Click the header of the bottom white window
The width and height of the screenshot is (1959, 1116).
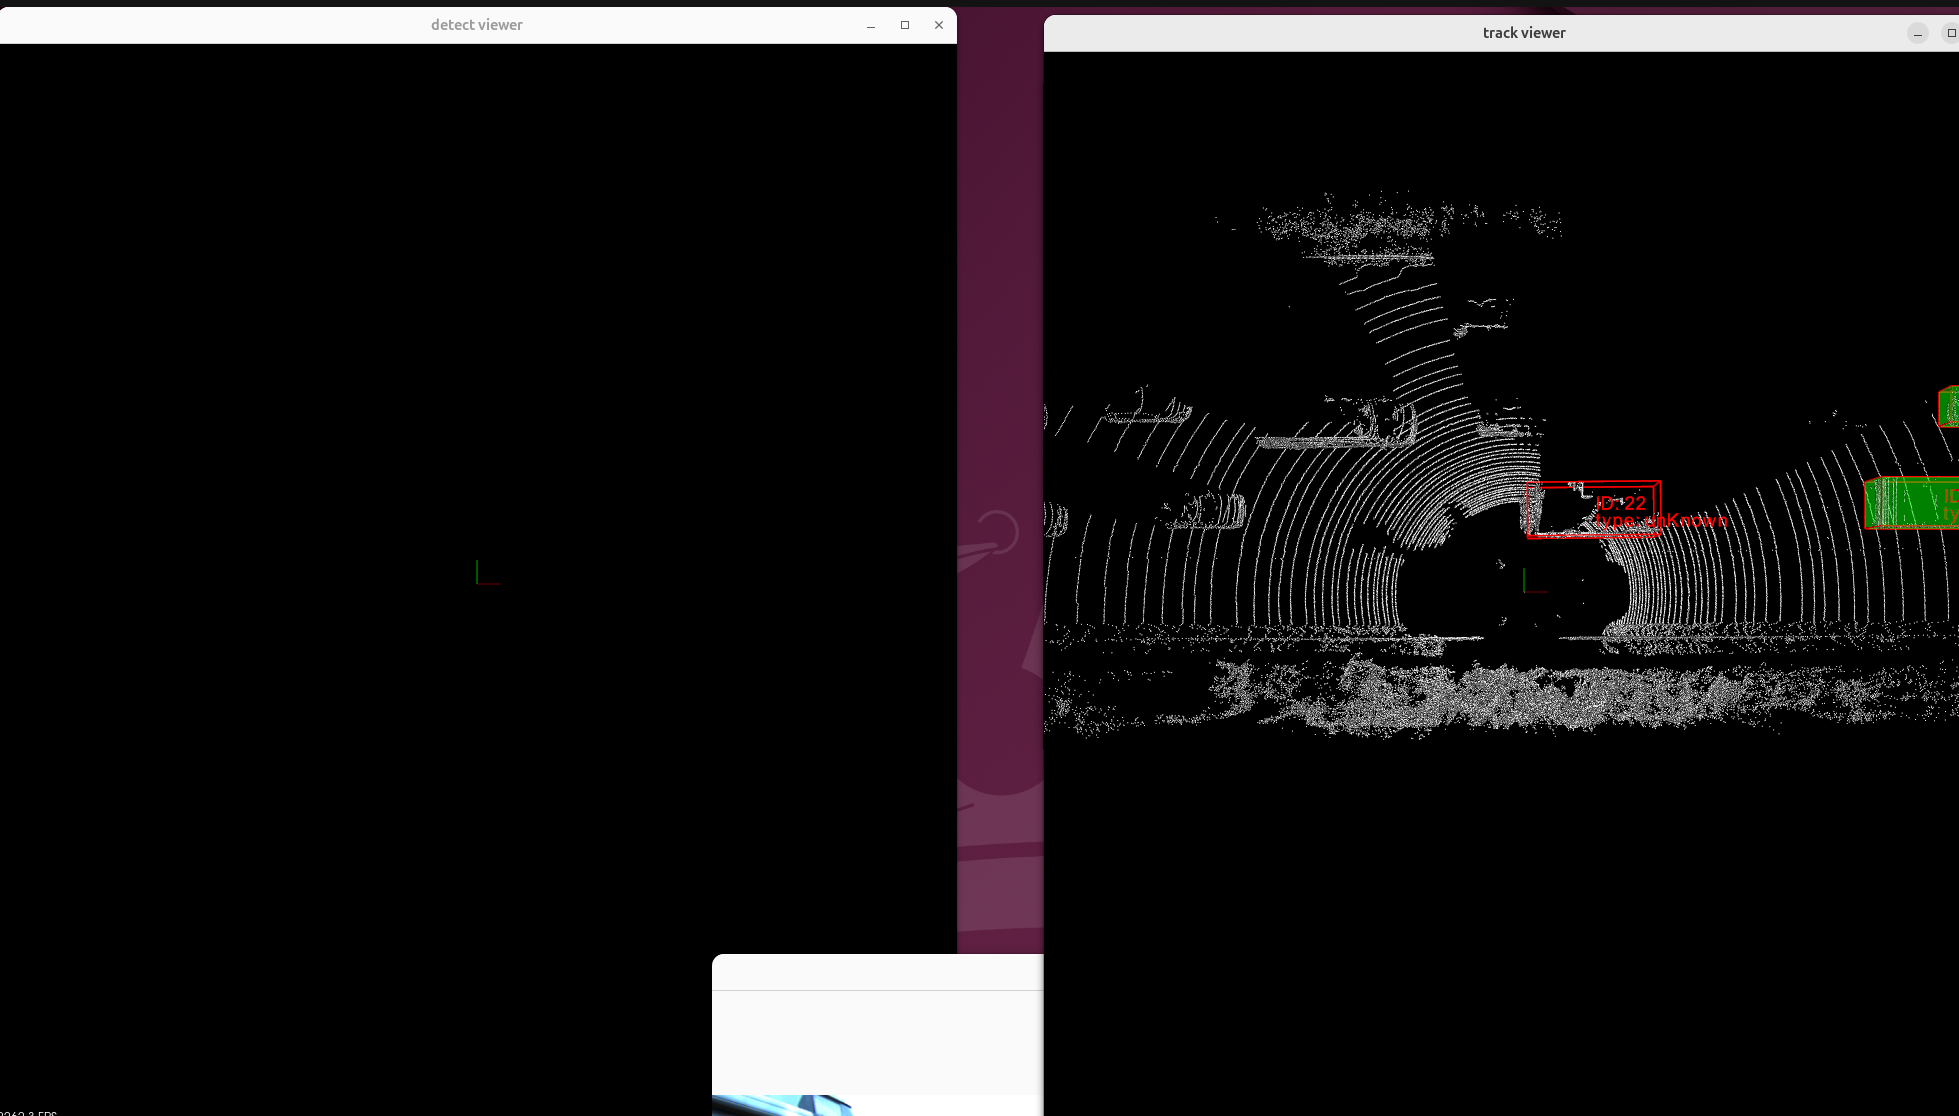877,972
